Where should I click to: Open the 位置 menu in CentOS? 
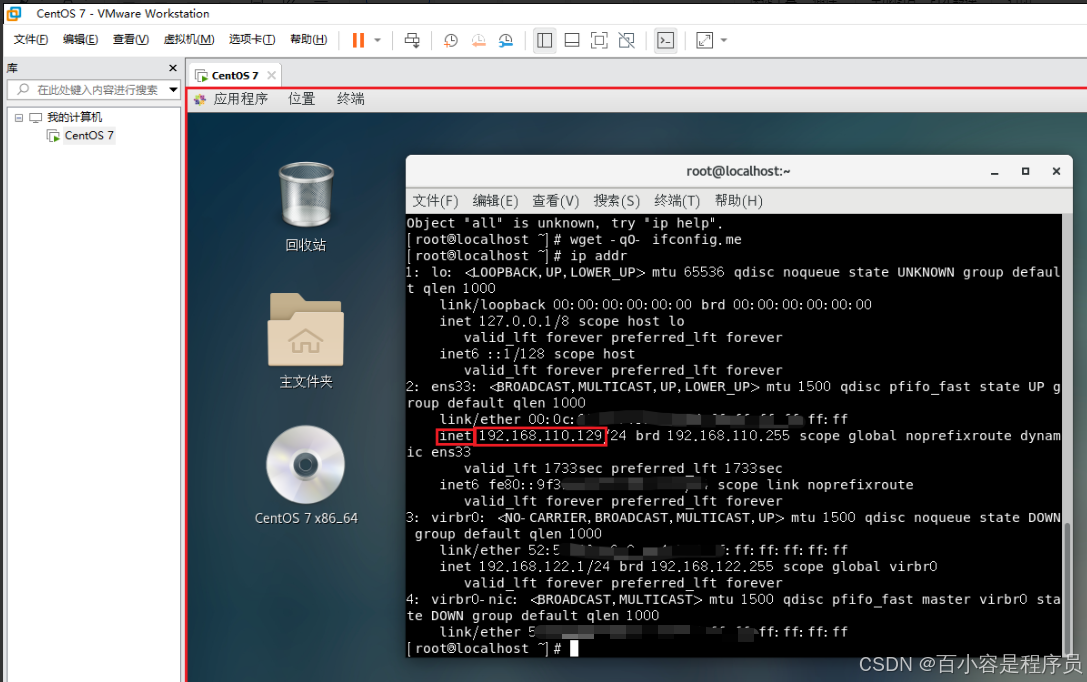(302, 99)
